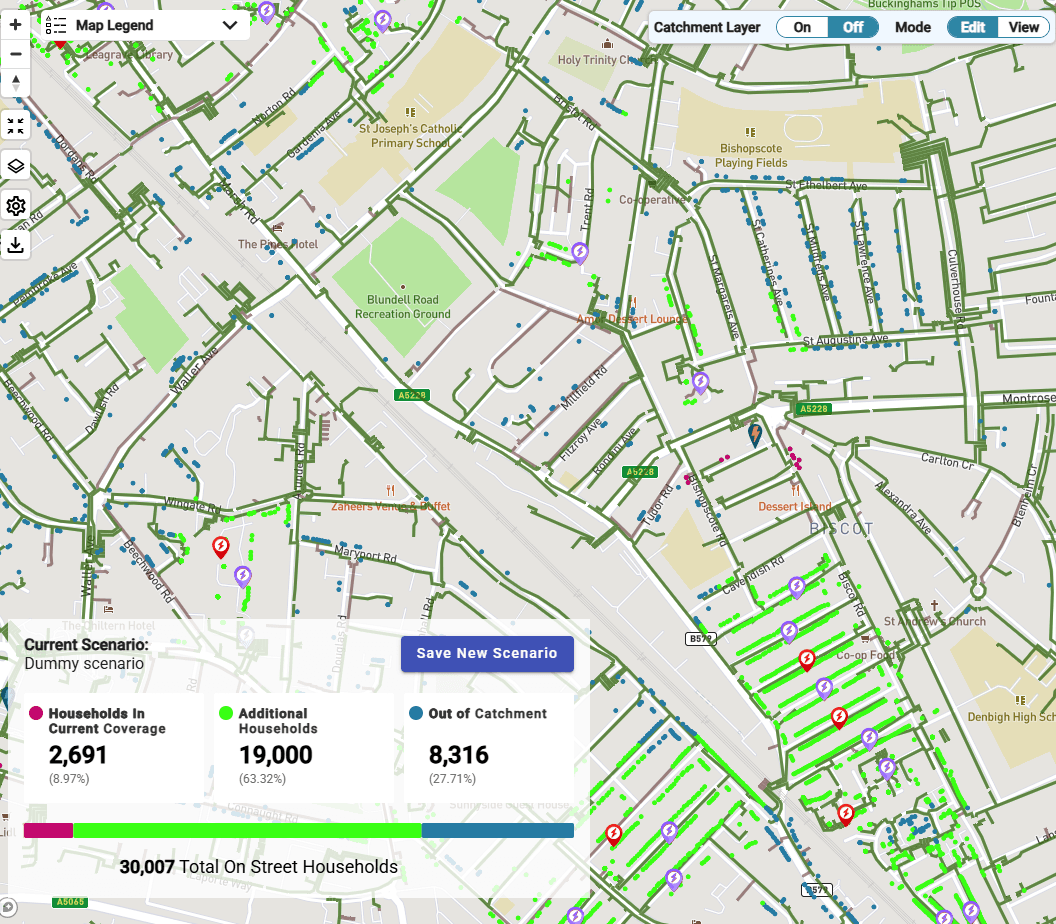The width and height of the screenshot is (1056, 924).
Task: Turn the Catchment Layer Off
Action: tap(852, 27)
